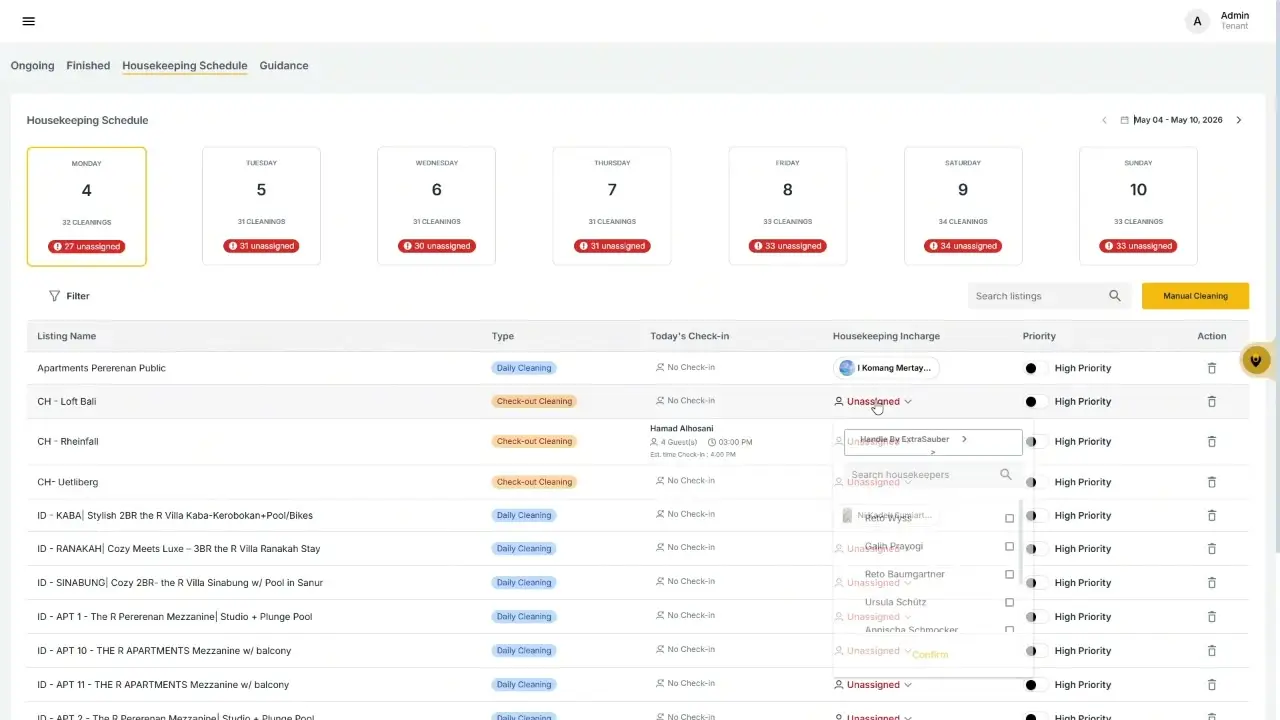This screenshot has width=1280, height=720.
Task: Open the Filter options
Action: pyautogui.click(x=69, y=296)
